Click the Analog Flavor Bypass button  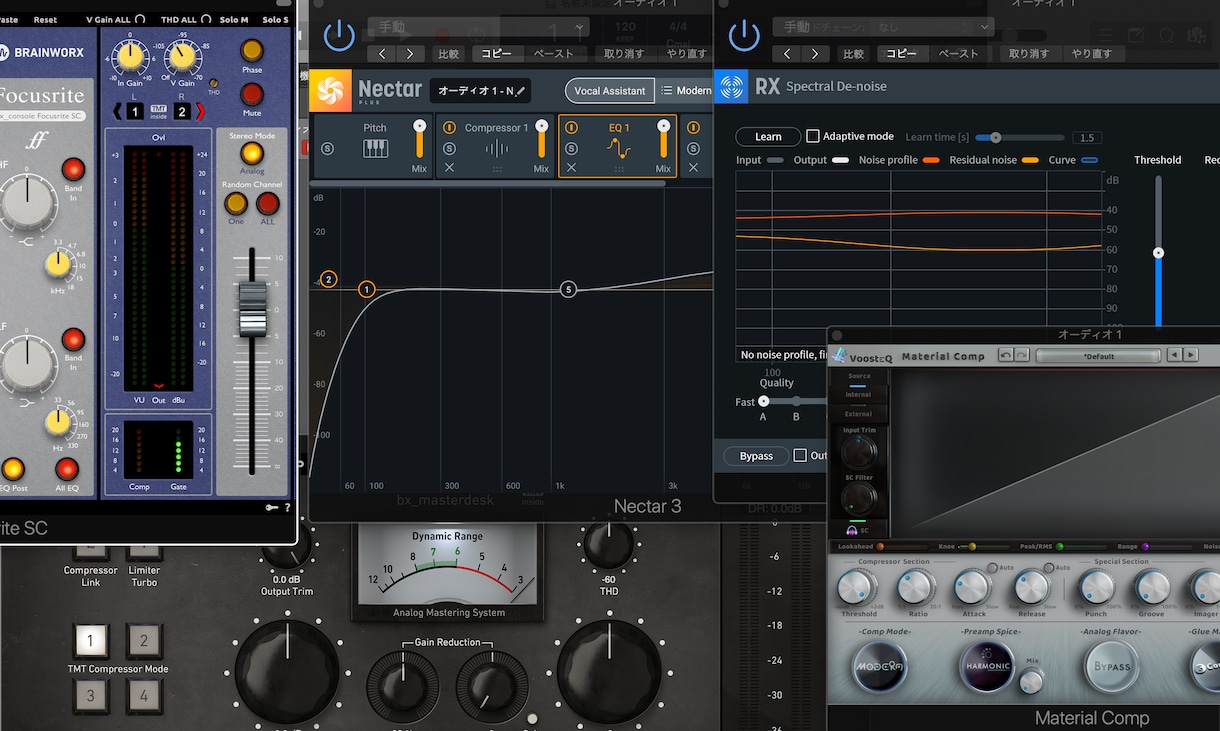1112,666
